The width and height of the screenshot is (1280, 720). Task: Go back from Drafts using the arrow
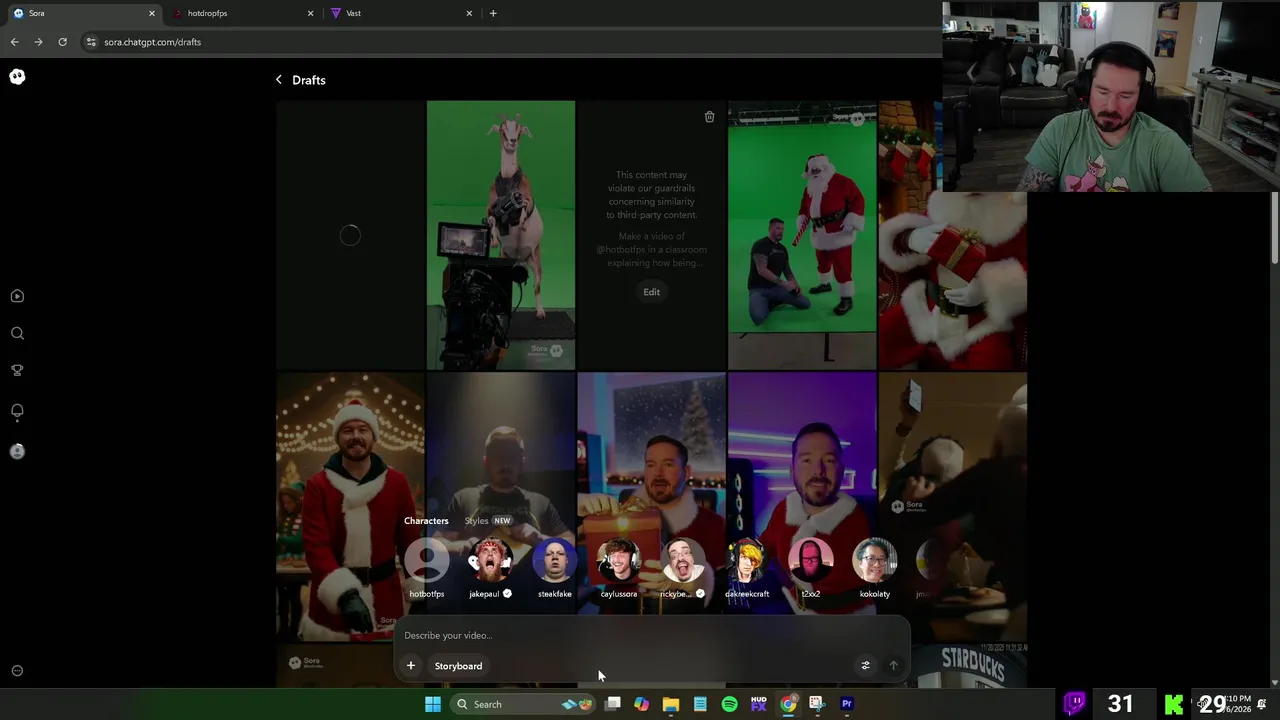279,80
